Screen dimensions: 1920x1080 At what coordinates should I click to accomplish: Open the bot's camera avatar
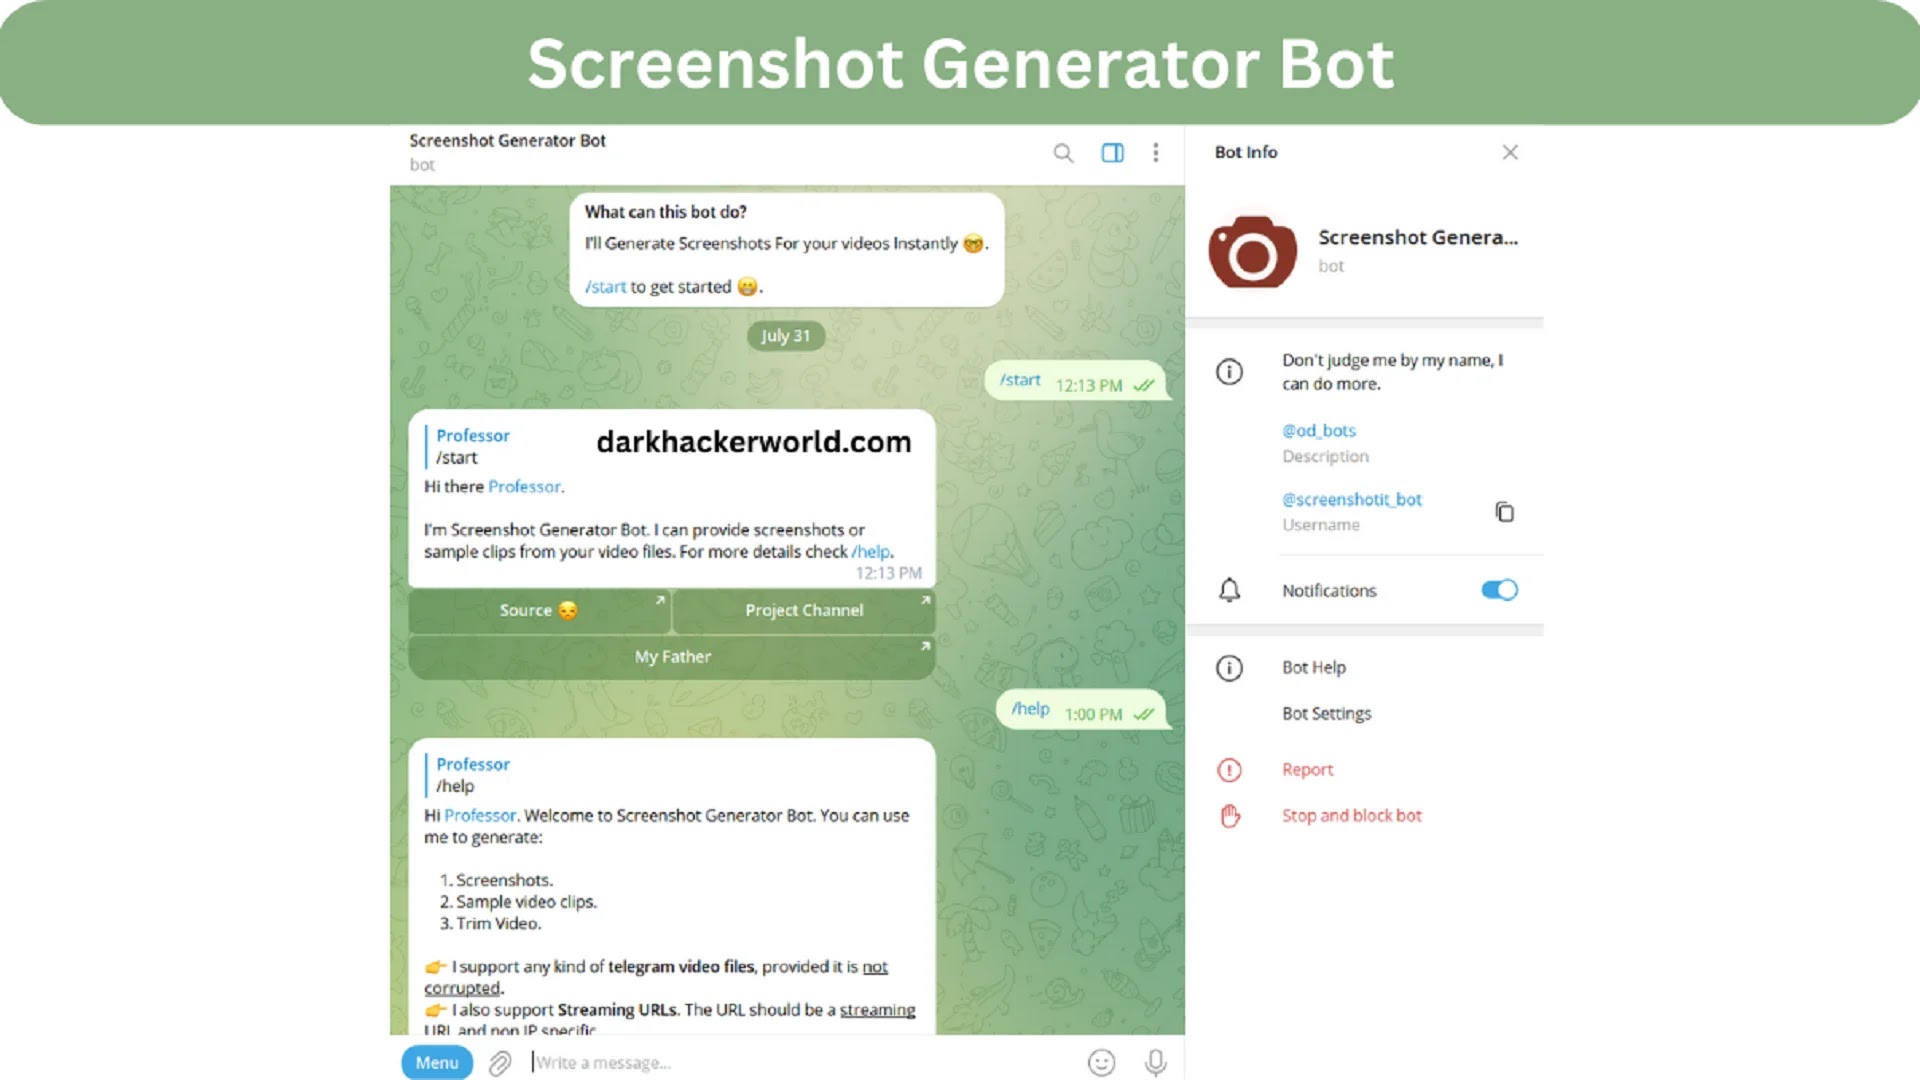click(1253, 252)
